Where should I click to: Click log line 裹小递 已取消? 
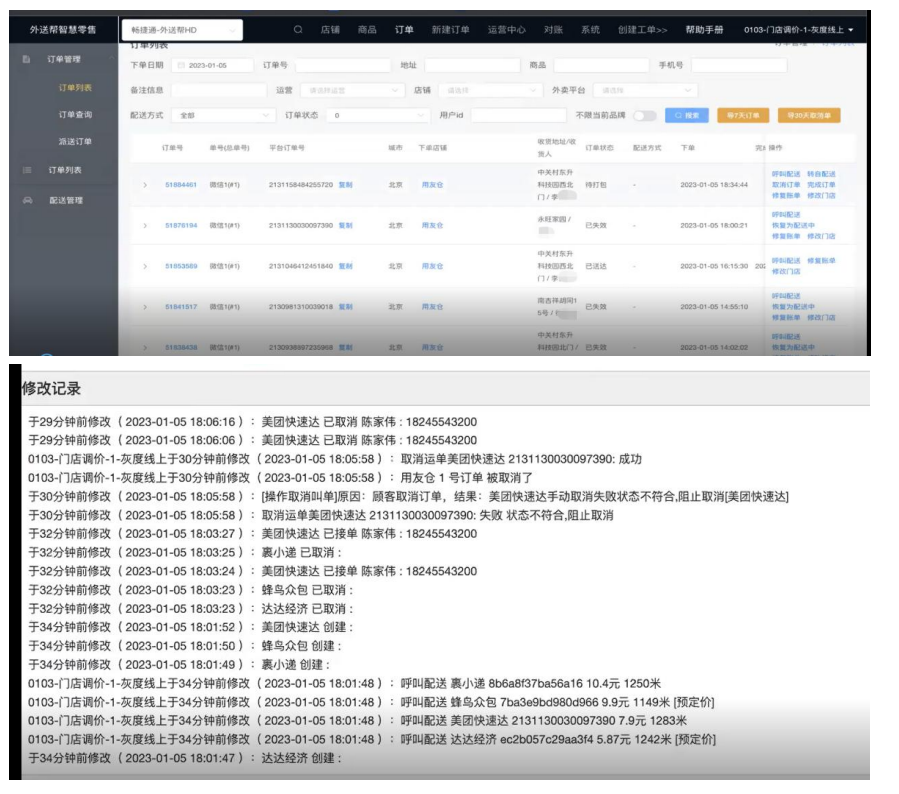click(x=185, y=553)
